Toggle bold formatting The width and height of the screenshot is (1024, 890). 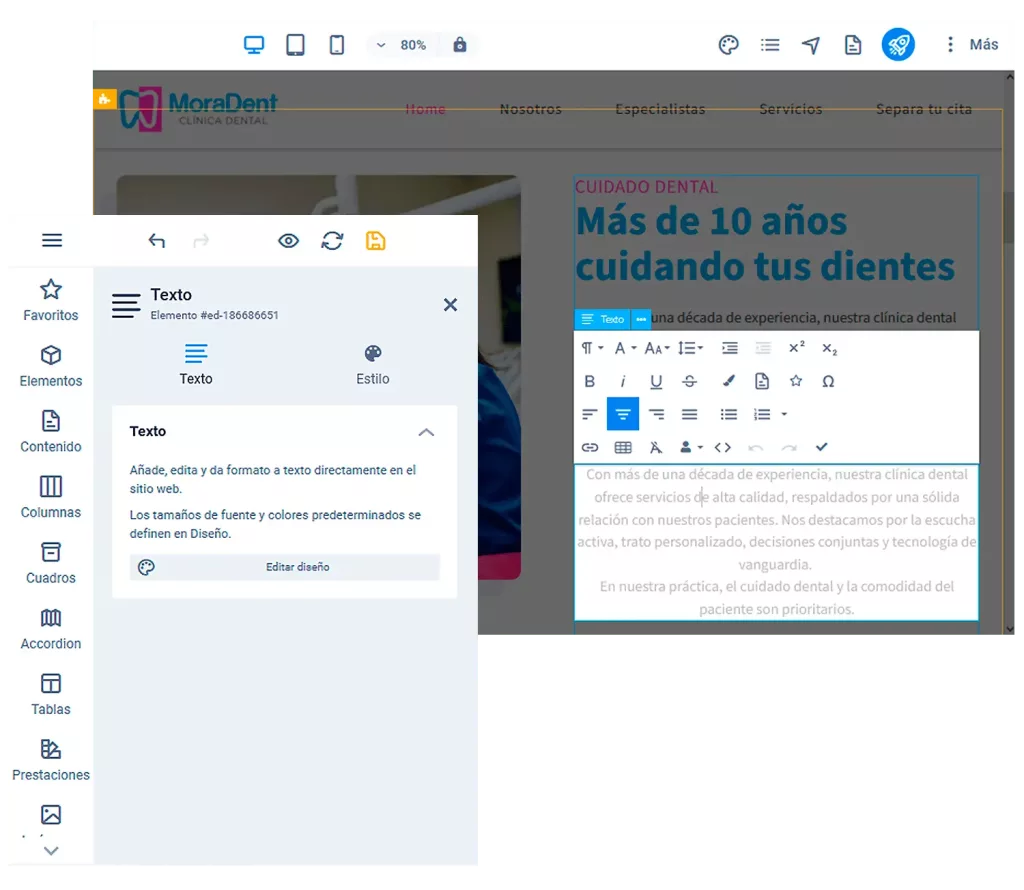click(590, 381)
